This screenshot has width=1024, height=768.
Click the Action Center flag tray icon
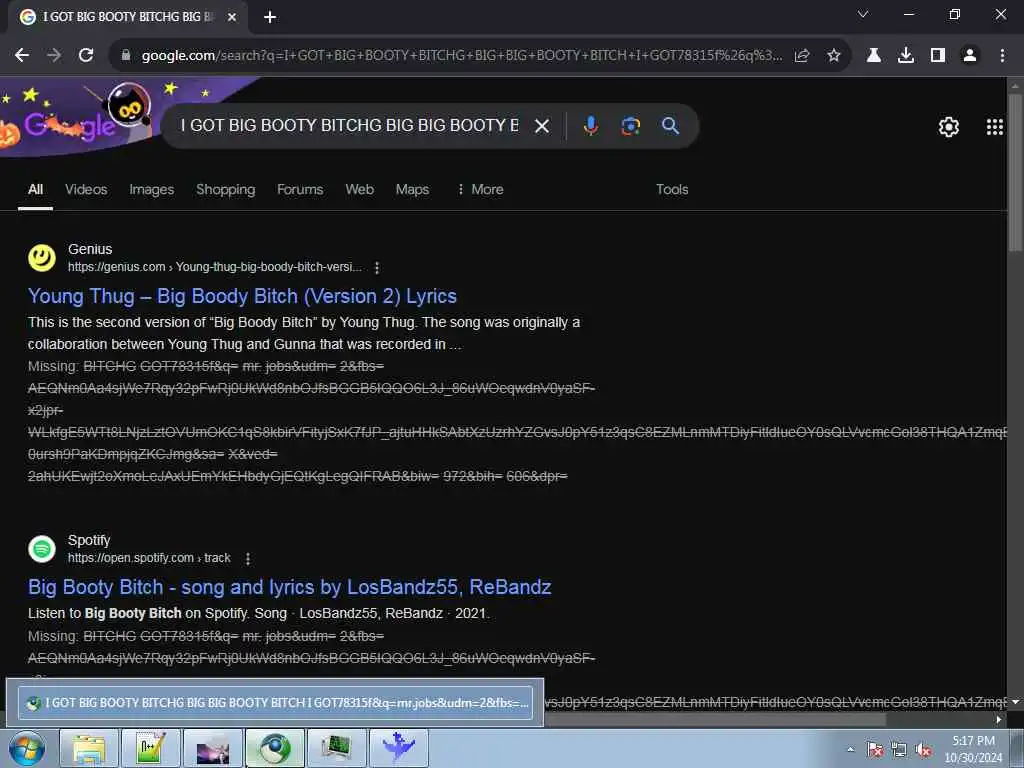click(875, 750)
